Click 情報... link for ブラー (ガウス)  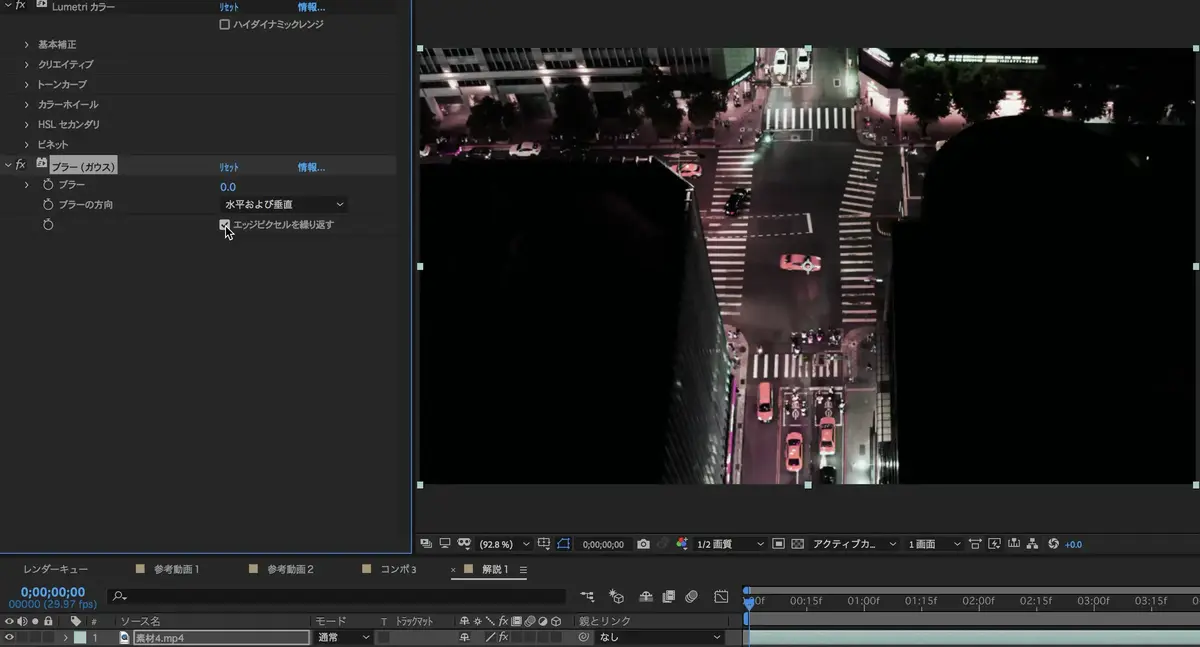(x=311, y=167)
